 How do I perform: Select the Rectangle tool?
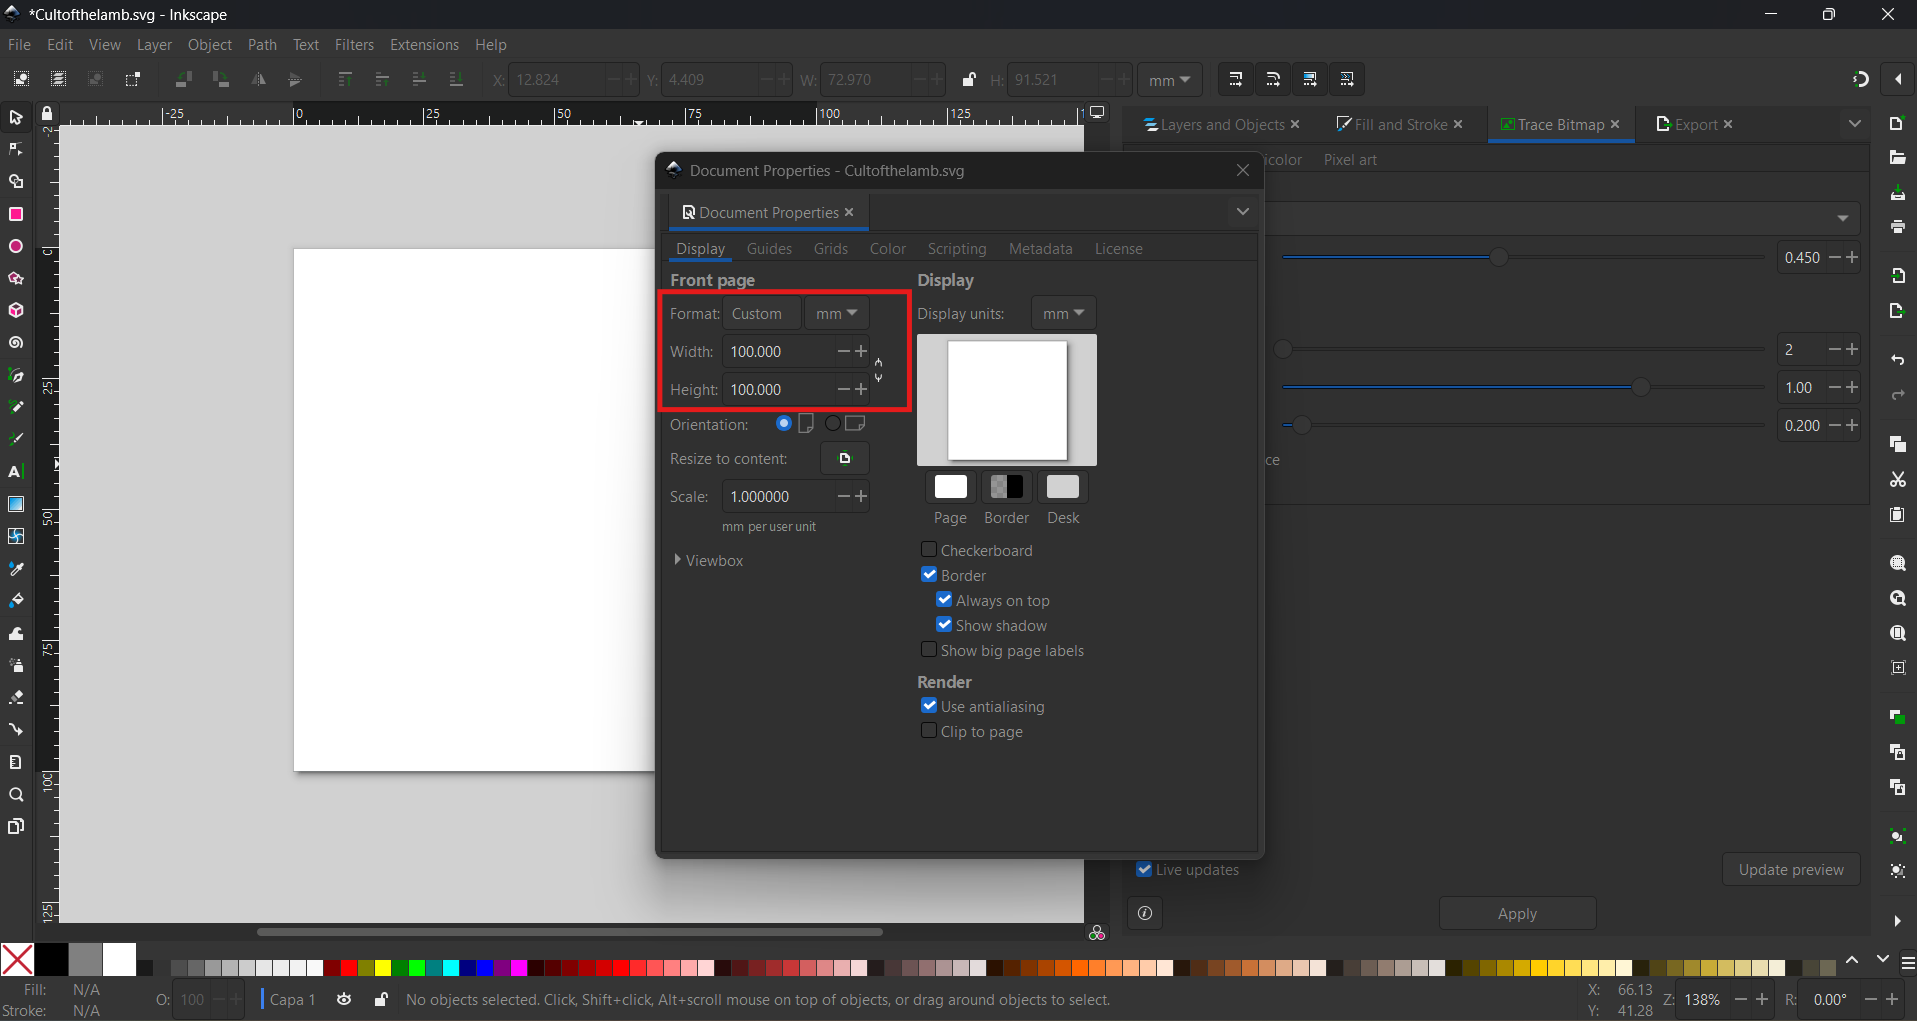click(16, 214)
